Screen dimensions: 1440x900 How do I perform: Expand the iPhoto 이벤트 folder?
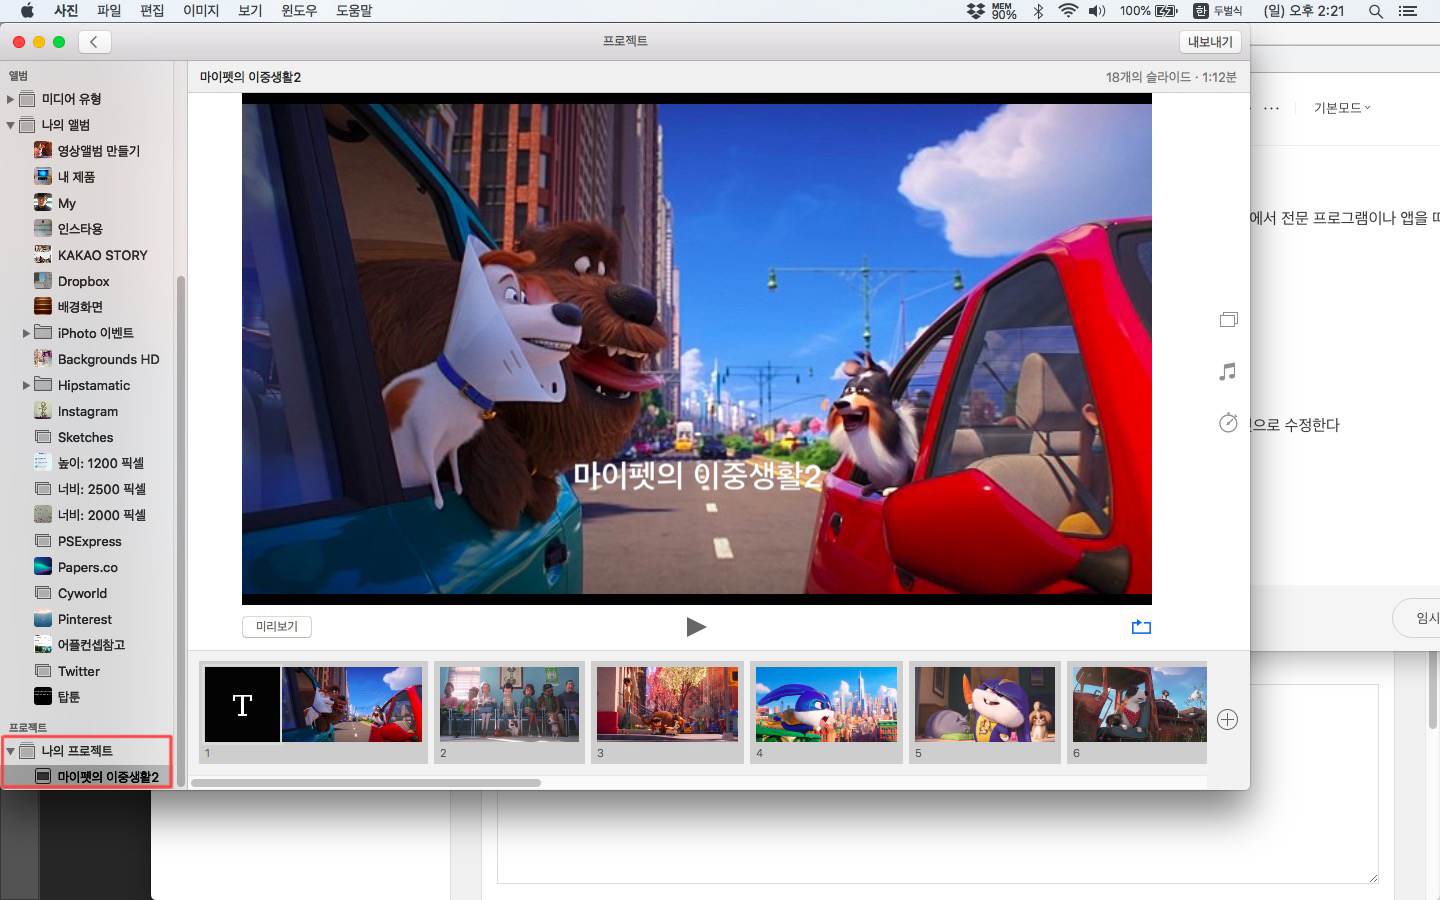[x=26, y=333]
